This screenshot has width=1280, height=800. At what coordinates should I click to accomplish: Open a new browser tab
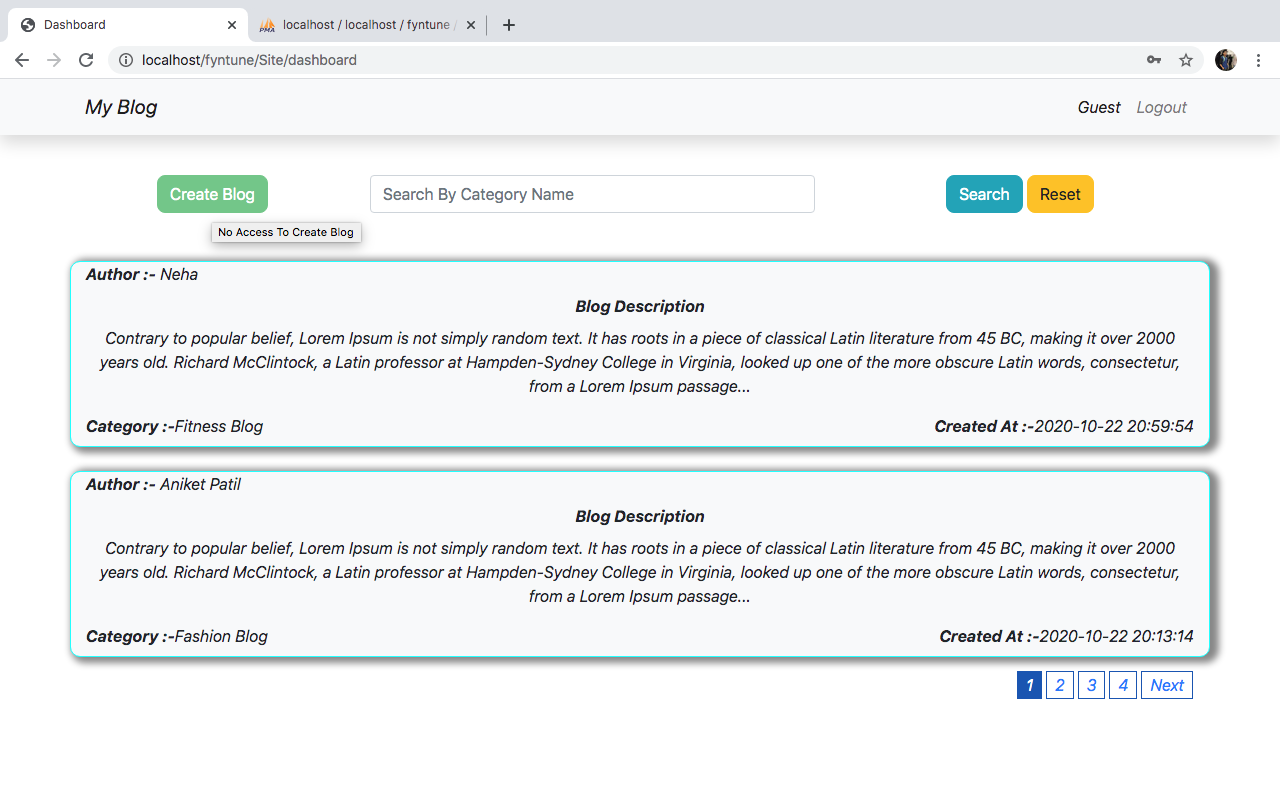pos(509,25)
